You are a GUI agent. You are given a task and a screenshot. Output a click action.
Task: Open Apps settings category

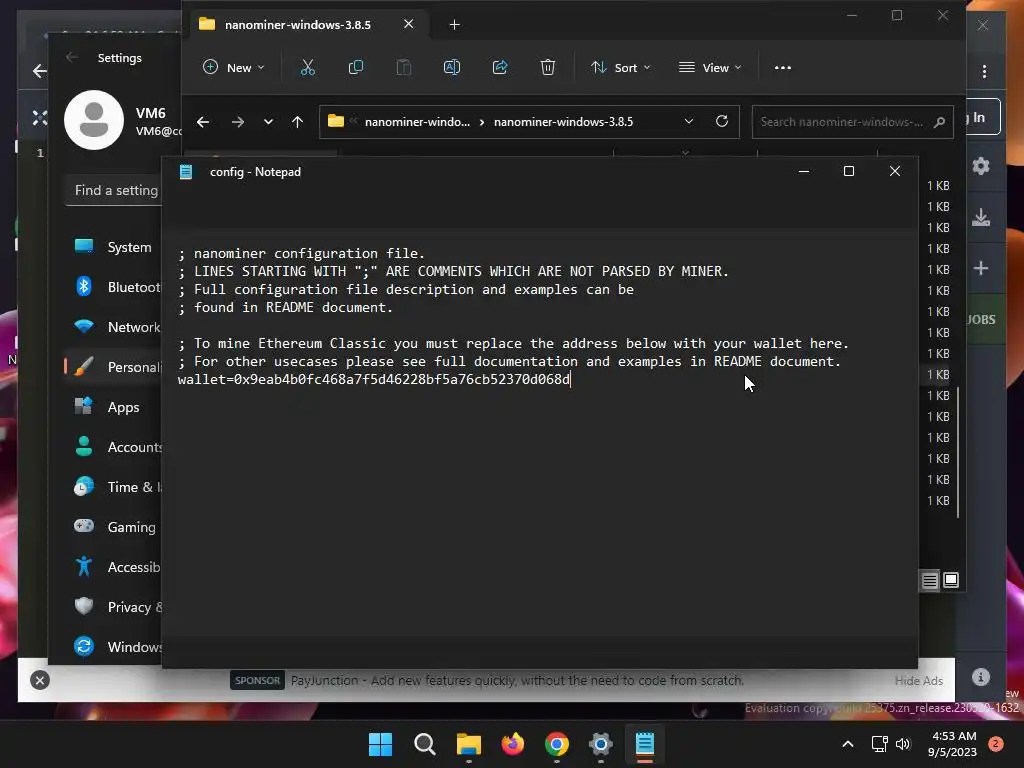tap(113, 407)
